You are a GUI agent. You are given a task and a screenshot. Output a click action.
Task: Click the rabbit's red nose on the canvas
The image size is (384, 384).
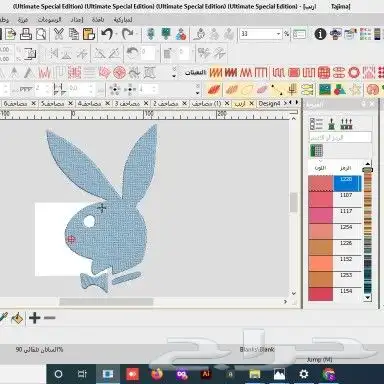(71, 239)
